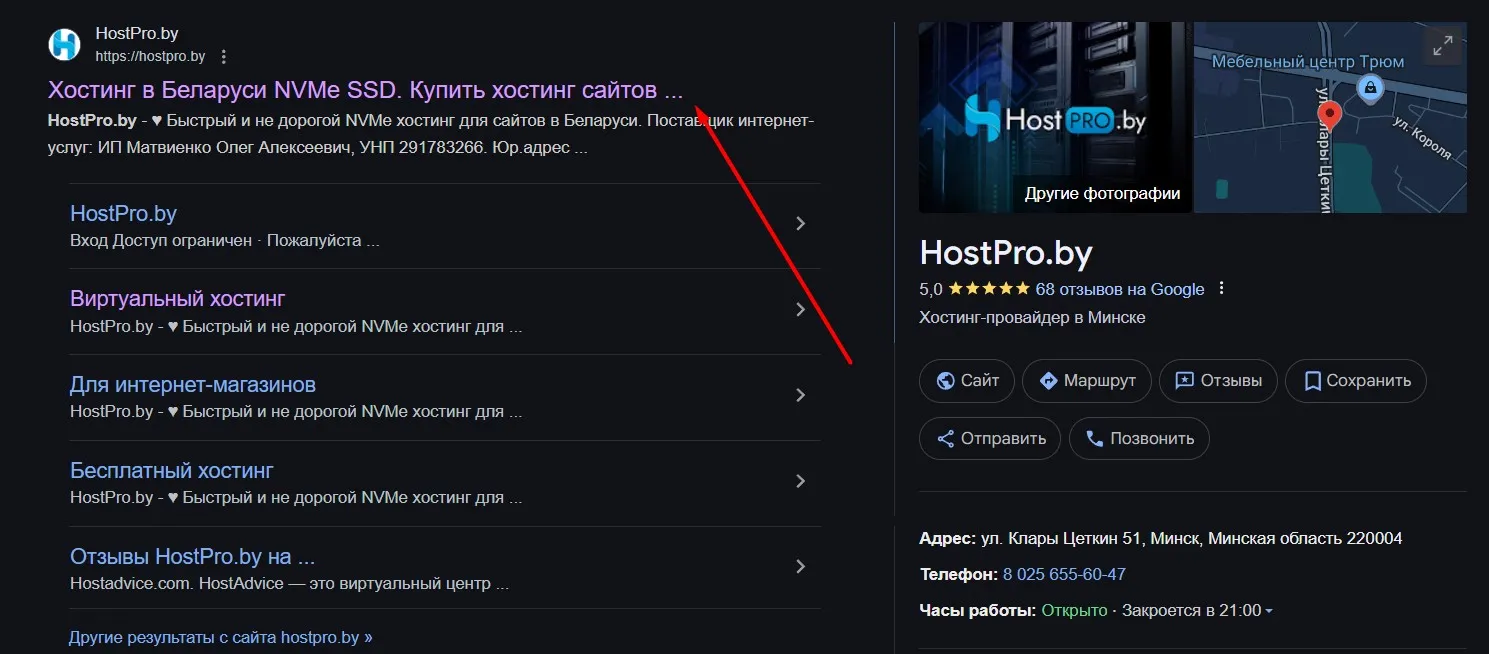Call the phone number 8 025 655-60-47

1064,574
